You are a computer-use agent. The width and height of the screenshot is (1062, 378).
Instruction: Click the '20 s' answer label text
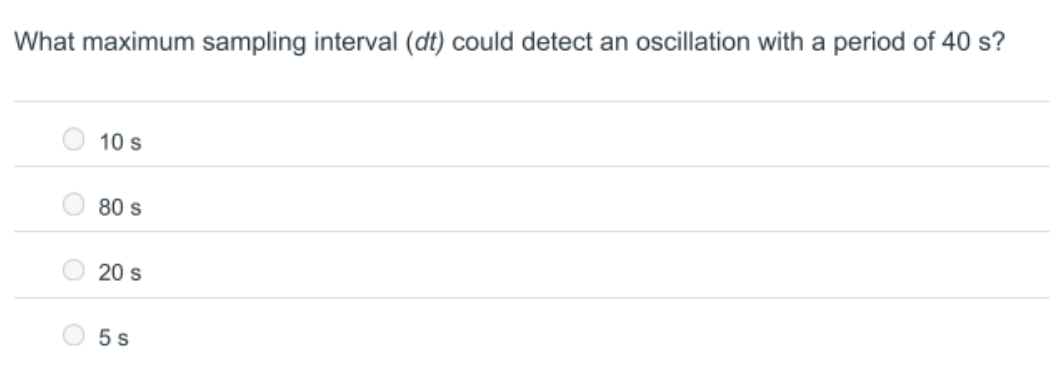click(120, 273)
